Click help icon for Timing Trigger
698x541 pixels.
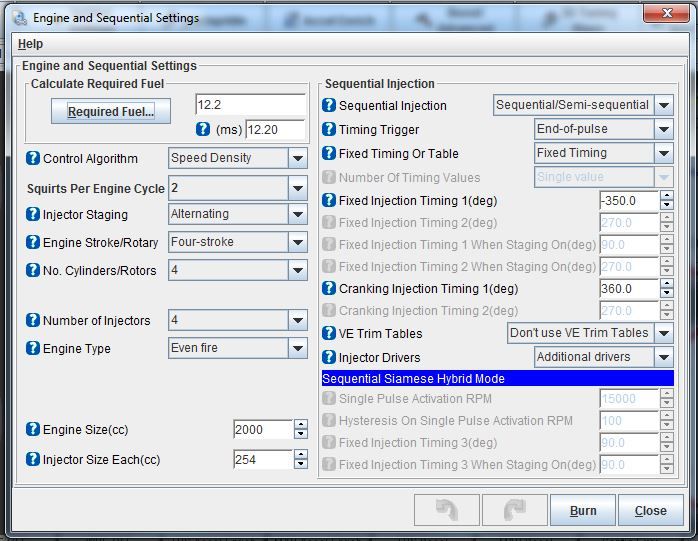329,129
